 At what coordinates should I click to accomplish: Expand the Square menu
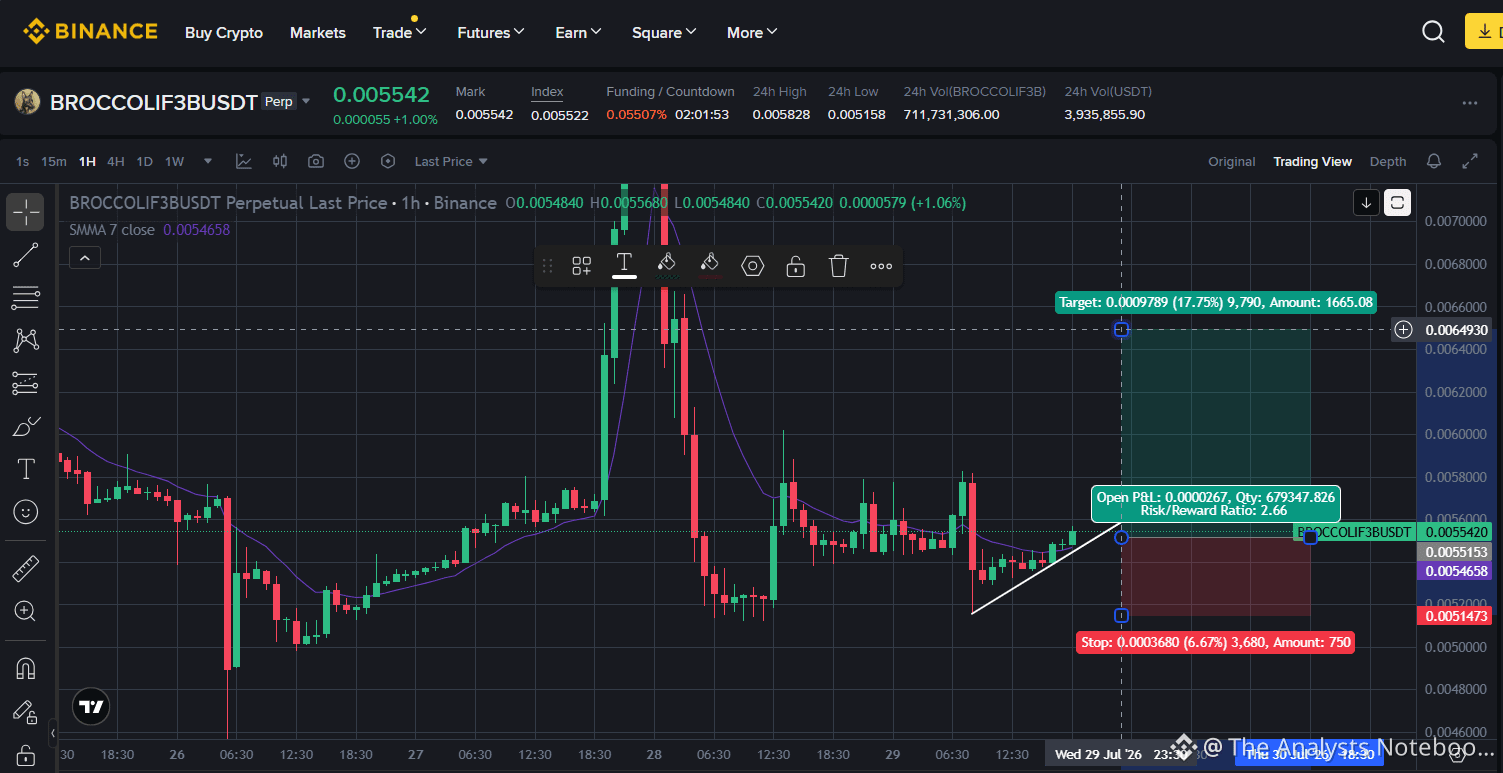(x=665, y=32)
